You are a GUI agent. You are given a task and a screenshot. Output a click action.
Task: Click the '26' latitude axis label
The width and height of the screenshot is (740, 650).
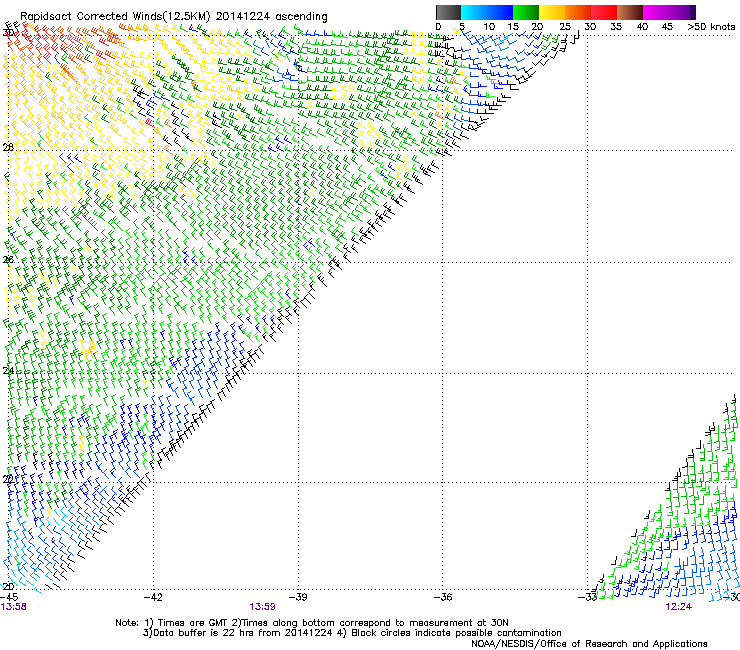(x=8, y=260)
